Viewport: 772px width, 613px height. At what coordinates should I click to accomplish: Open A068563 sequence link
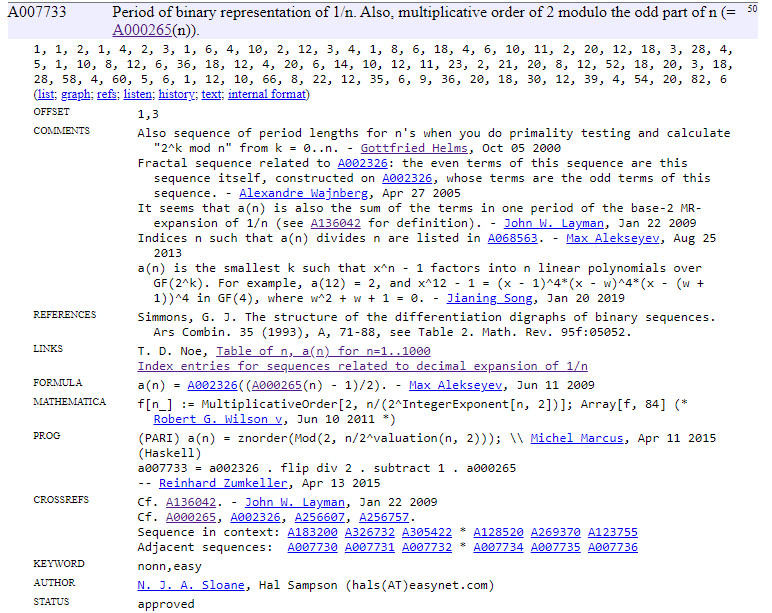[513, 238]
